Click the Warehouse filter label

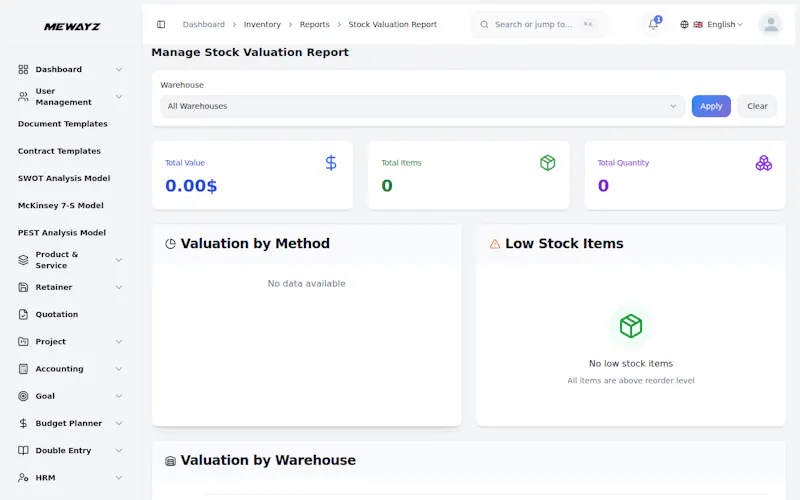(x=182, y=85)
